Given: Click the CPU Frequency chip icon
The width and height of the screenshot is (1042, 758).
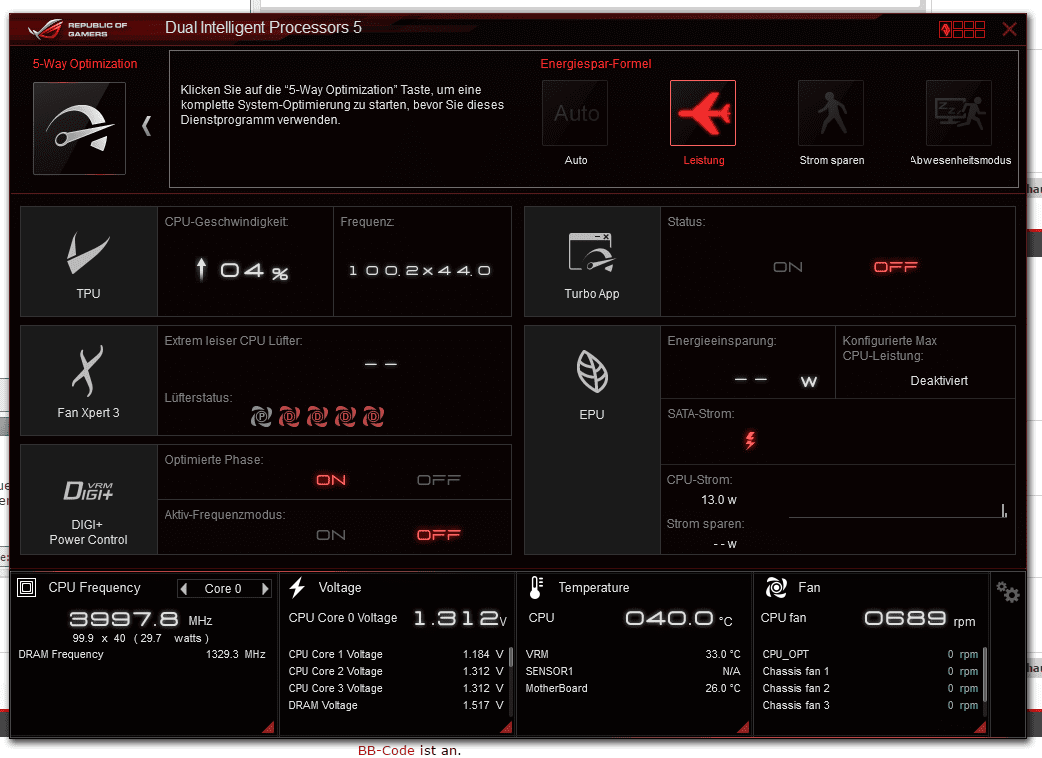Looking at the screenshot, I should (27, 587).
